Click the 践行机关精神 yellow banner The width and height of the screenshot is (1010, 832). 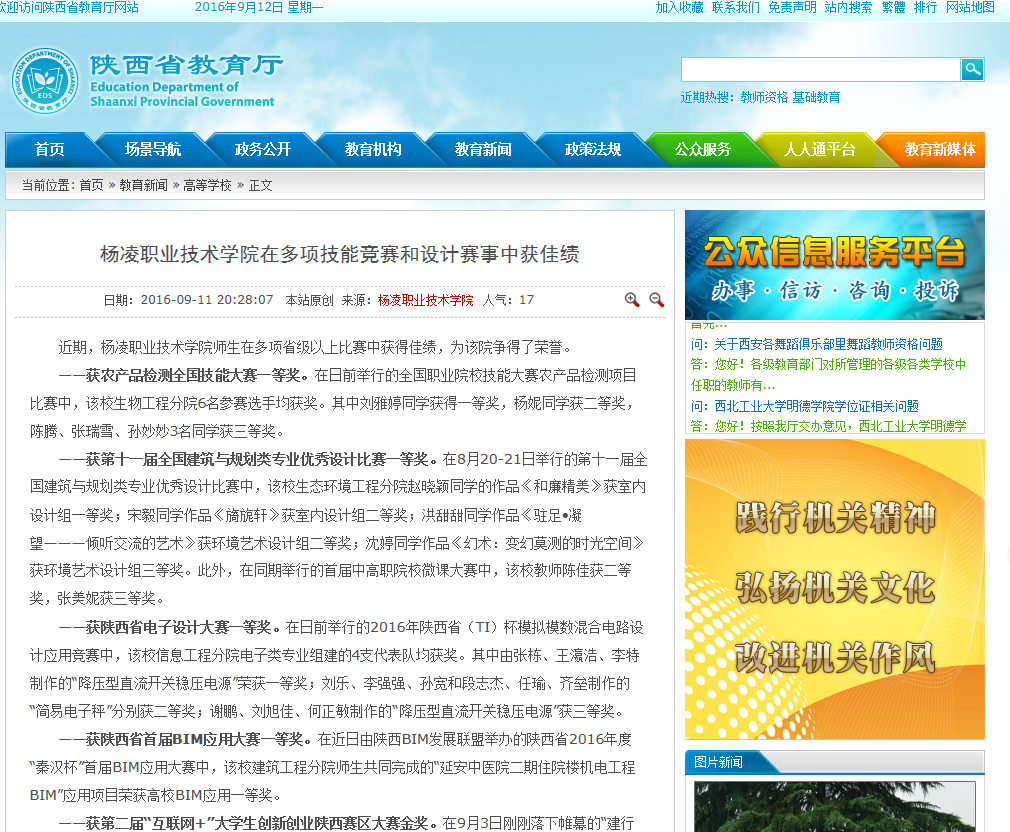click(x=834, y=588)
